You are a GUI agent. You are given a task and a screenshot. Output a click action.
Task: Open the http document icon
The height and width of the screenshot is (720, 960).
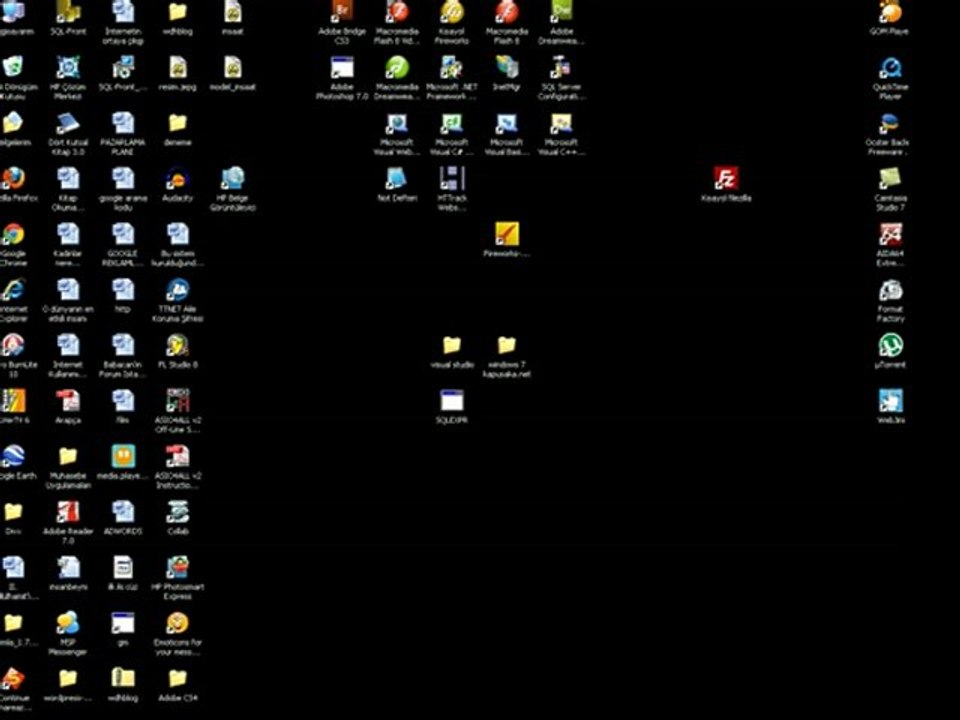(122, 290)
